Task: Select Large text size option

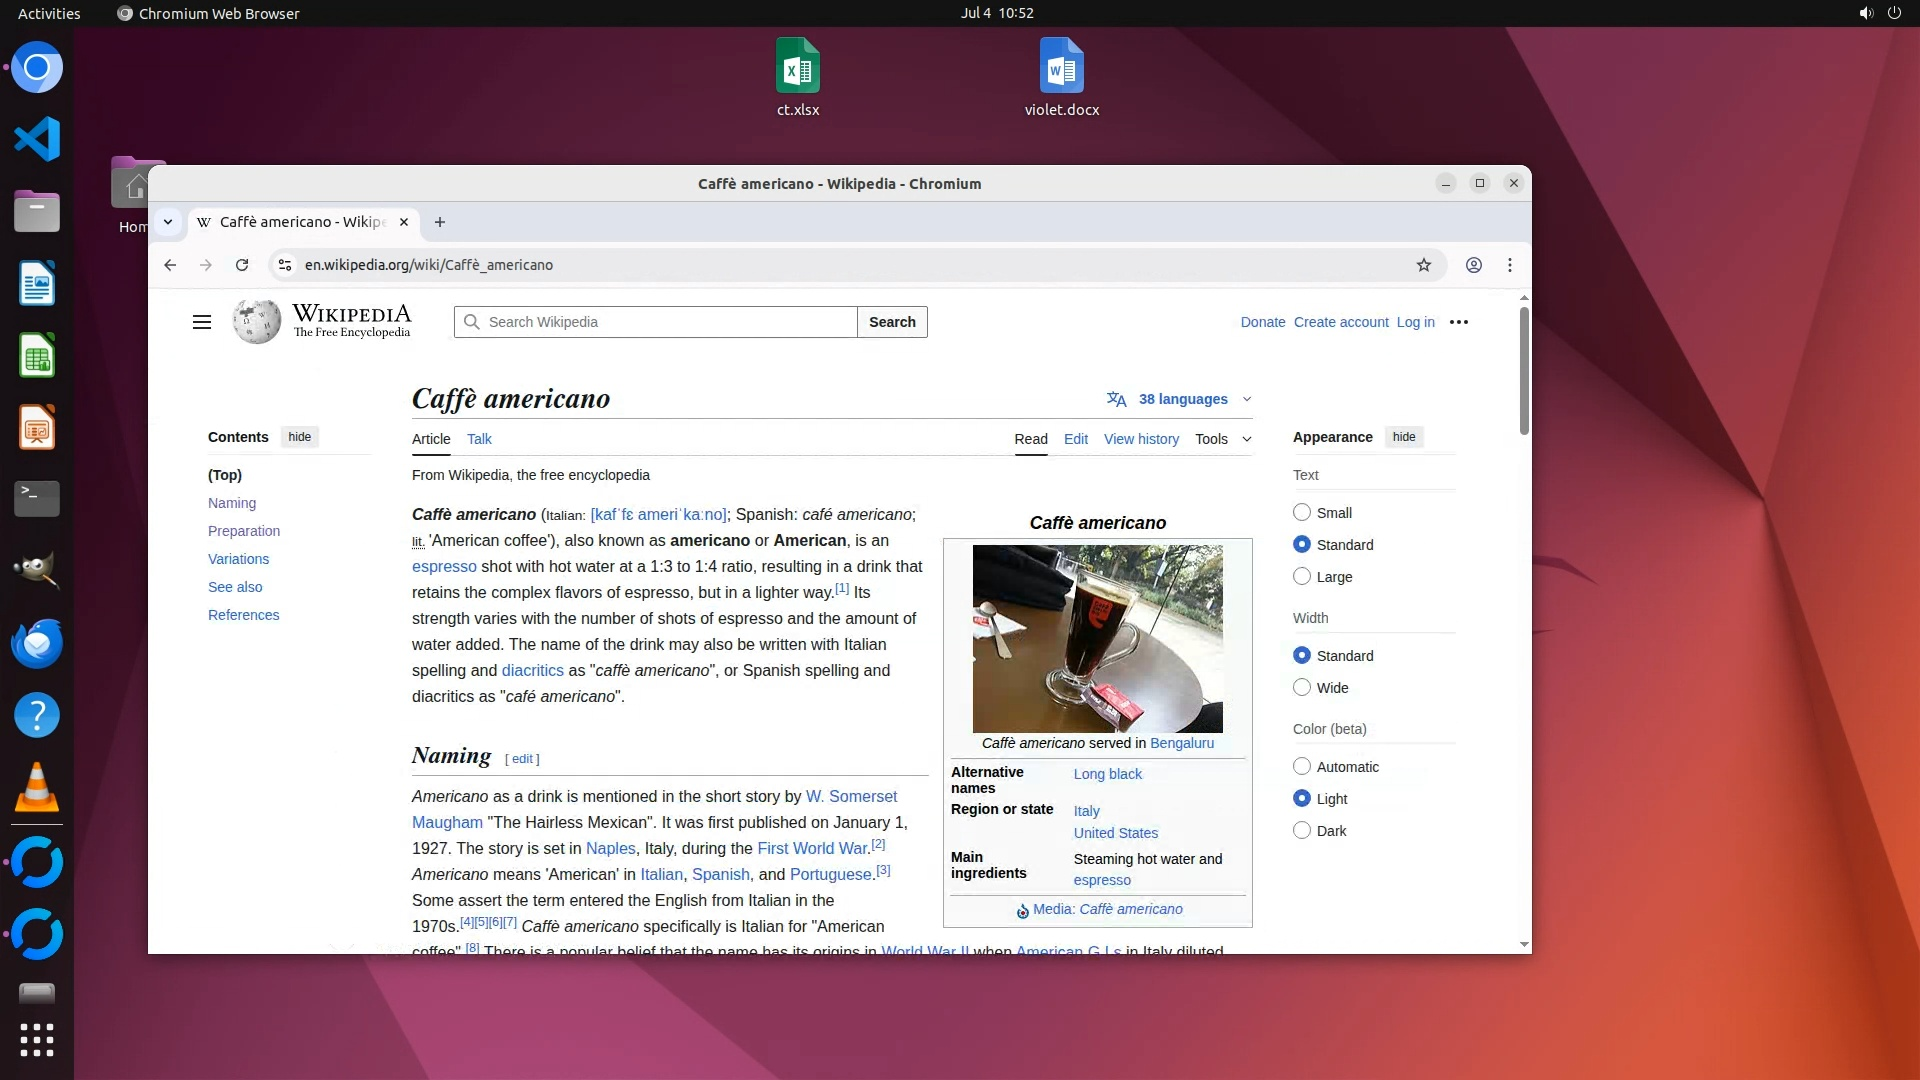Action: [x=1302, y=577]
